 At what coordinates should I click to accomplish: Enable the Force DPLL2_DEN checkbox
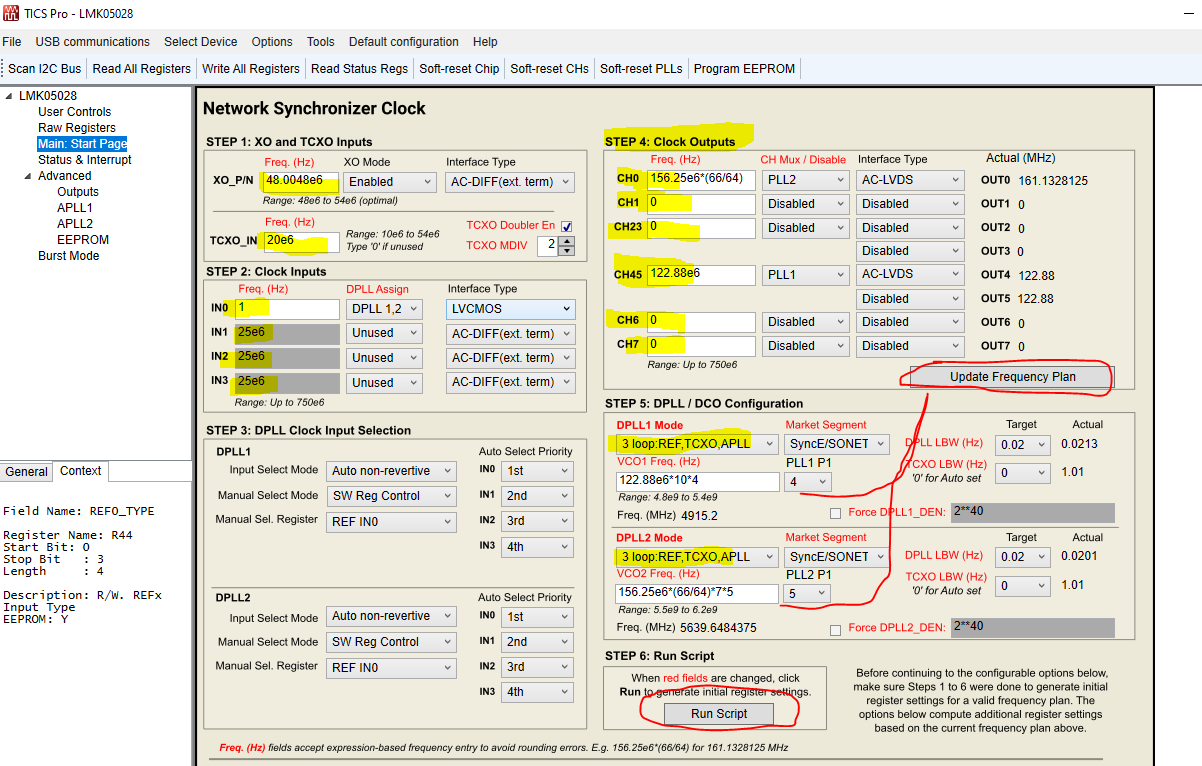pyautogui.click(x=835, y=630)
